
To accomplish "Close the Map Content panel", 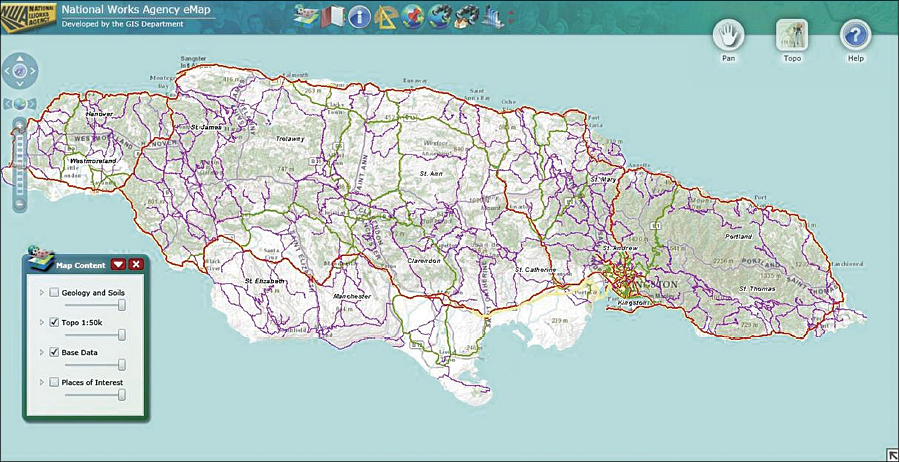I will point(136,264).
